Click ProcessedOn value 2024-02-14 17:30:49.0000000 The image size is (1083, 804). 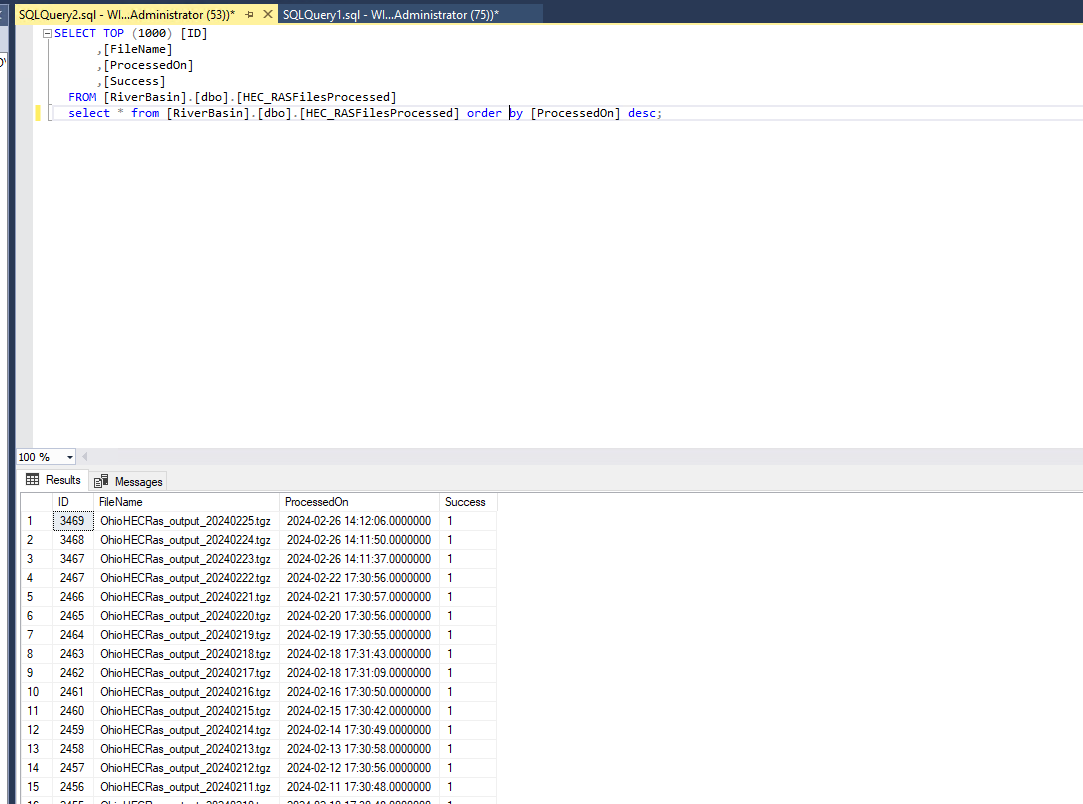click(359, 730)
